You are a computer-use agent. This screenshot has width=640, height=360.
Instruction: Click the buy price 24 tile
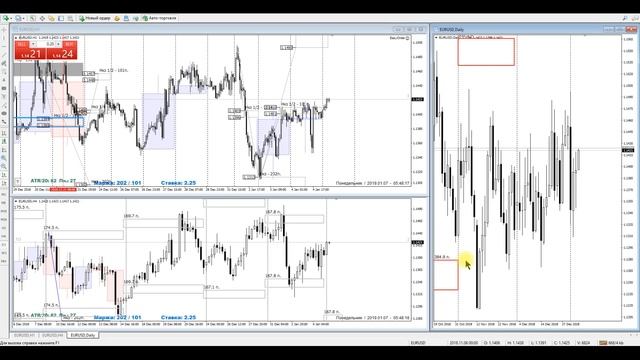(62, 54)
